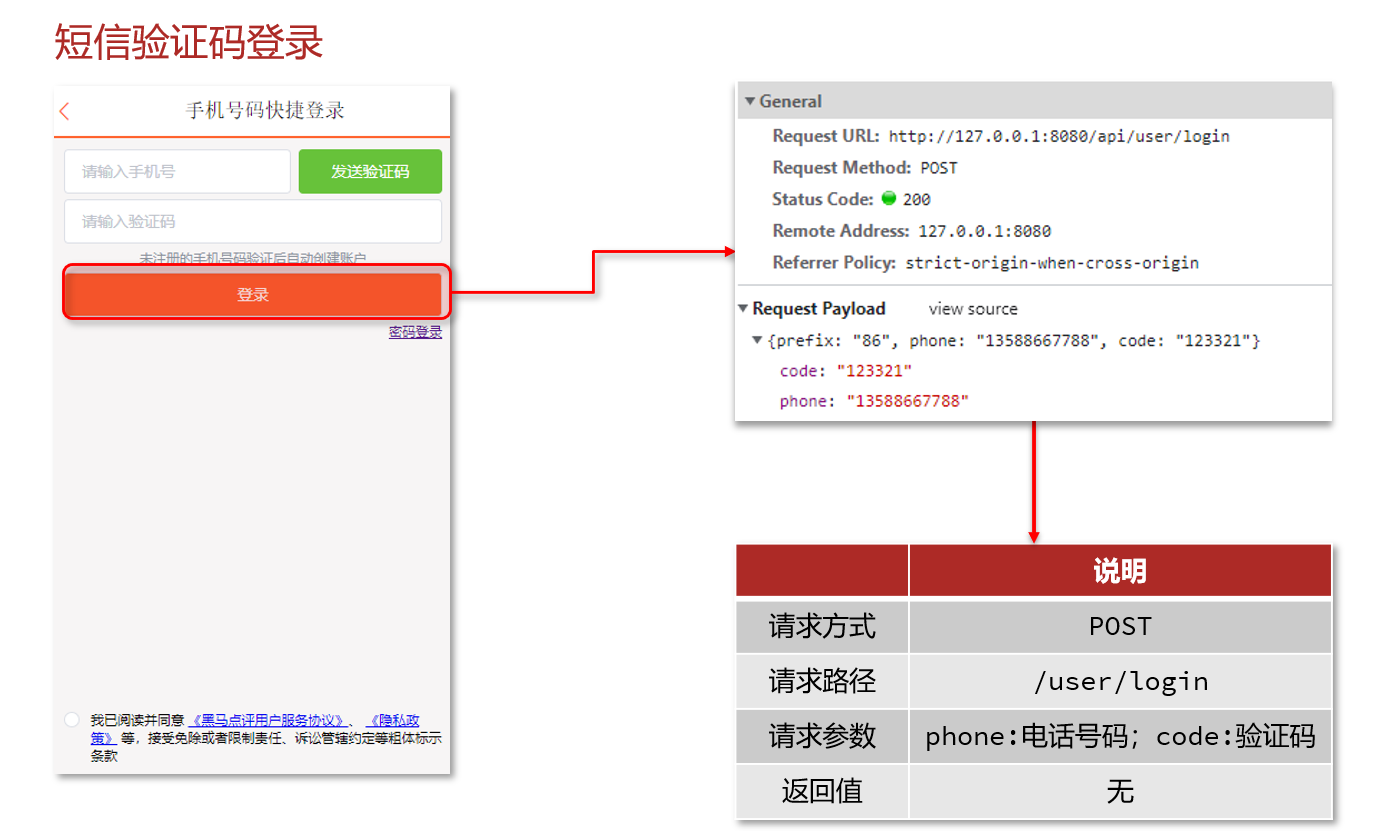
Task: Click the green status dot next to 200
Action: pos(888,199)
